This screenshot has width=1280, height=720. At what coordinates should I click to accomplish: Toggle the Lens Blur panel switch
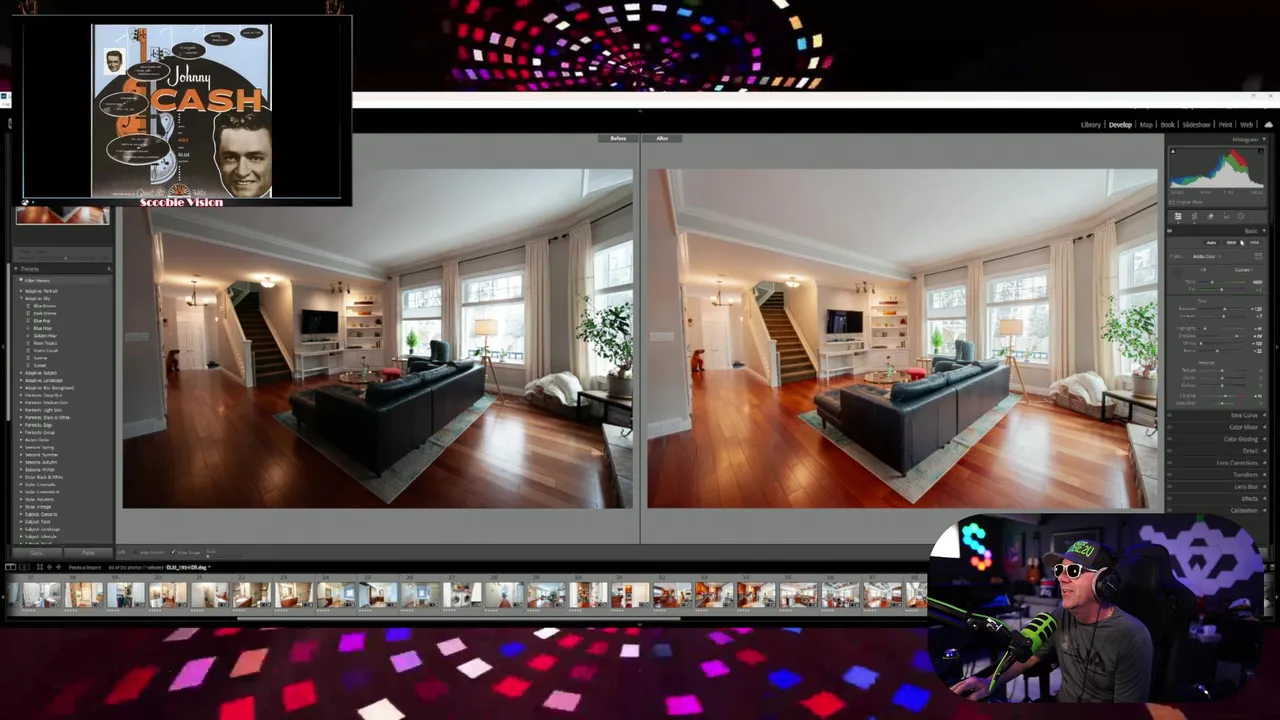pyautogui.click(x=1169, y=487)
